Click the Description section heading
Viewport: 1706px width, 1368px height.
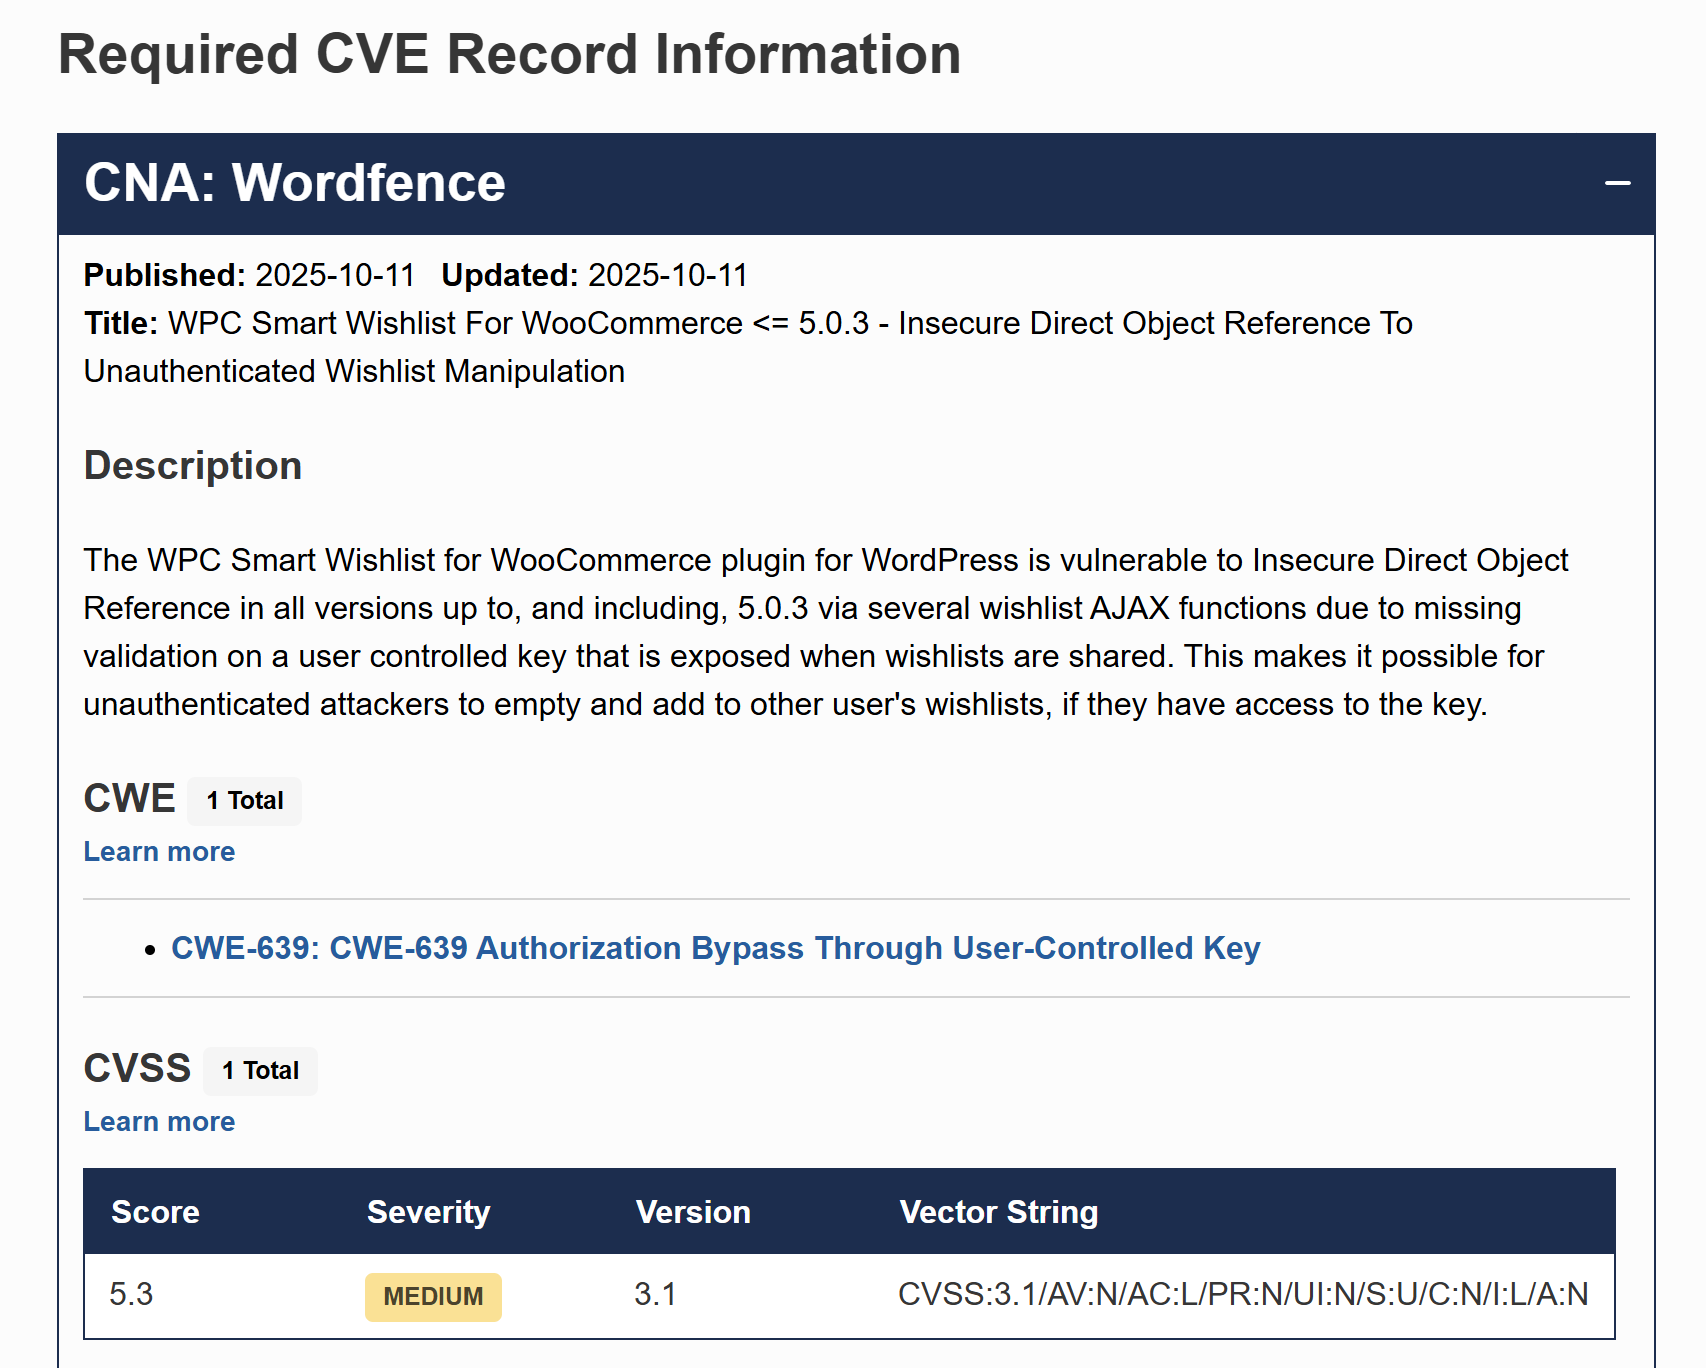193,466
